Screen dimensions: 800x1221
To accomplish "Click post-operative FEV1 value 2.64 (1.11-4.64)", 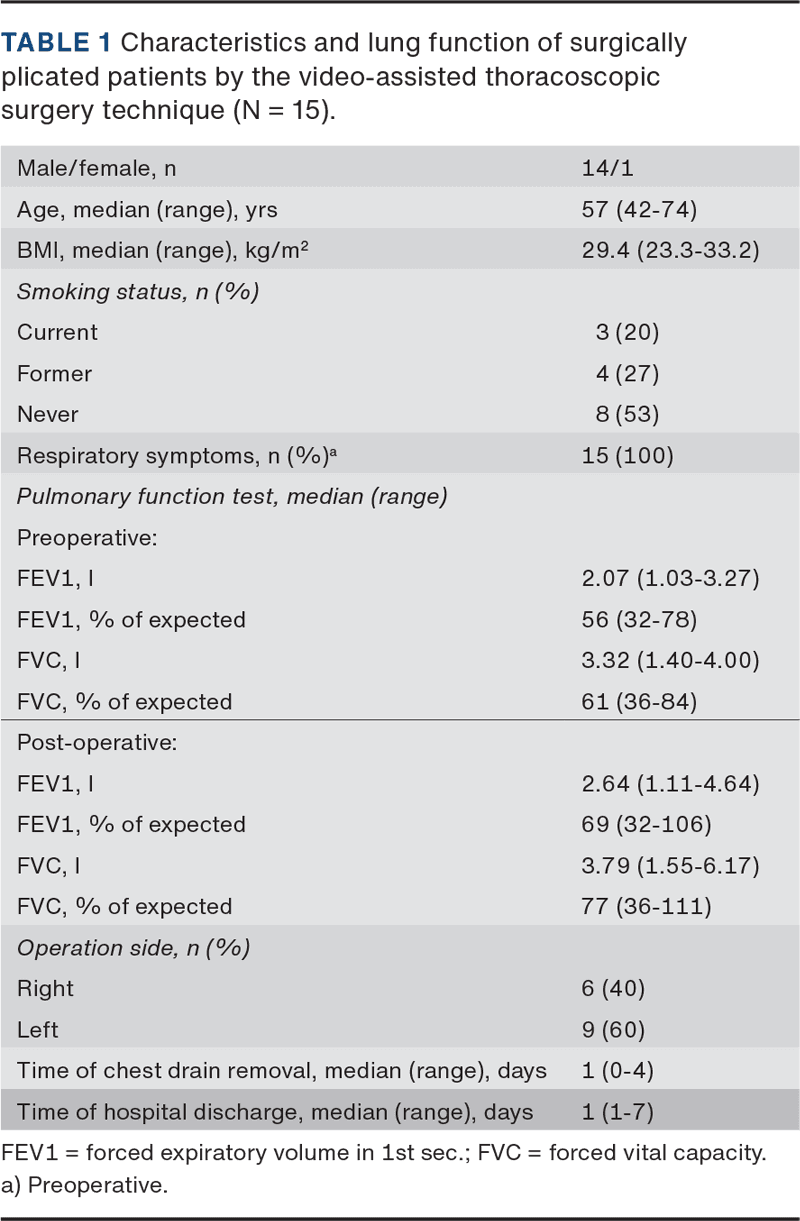I will click(x=670, y=783).
